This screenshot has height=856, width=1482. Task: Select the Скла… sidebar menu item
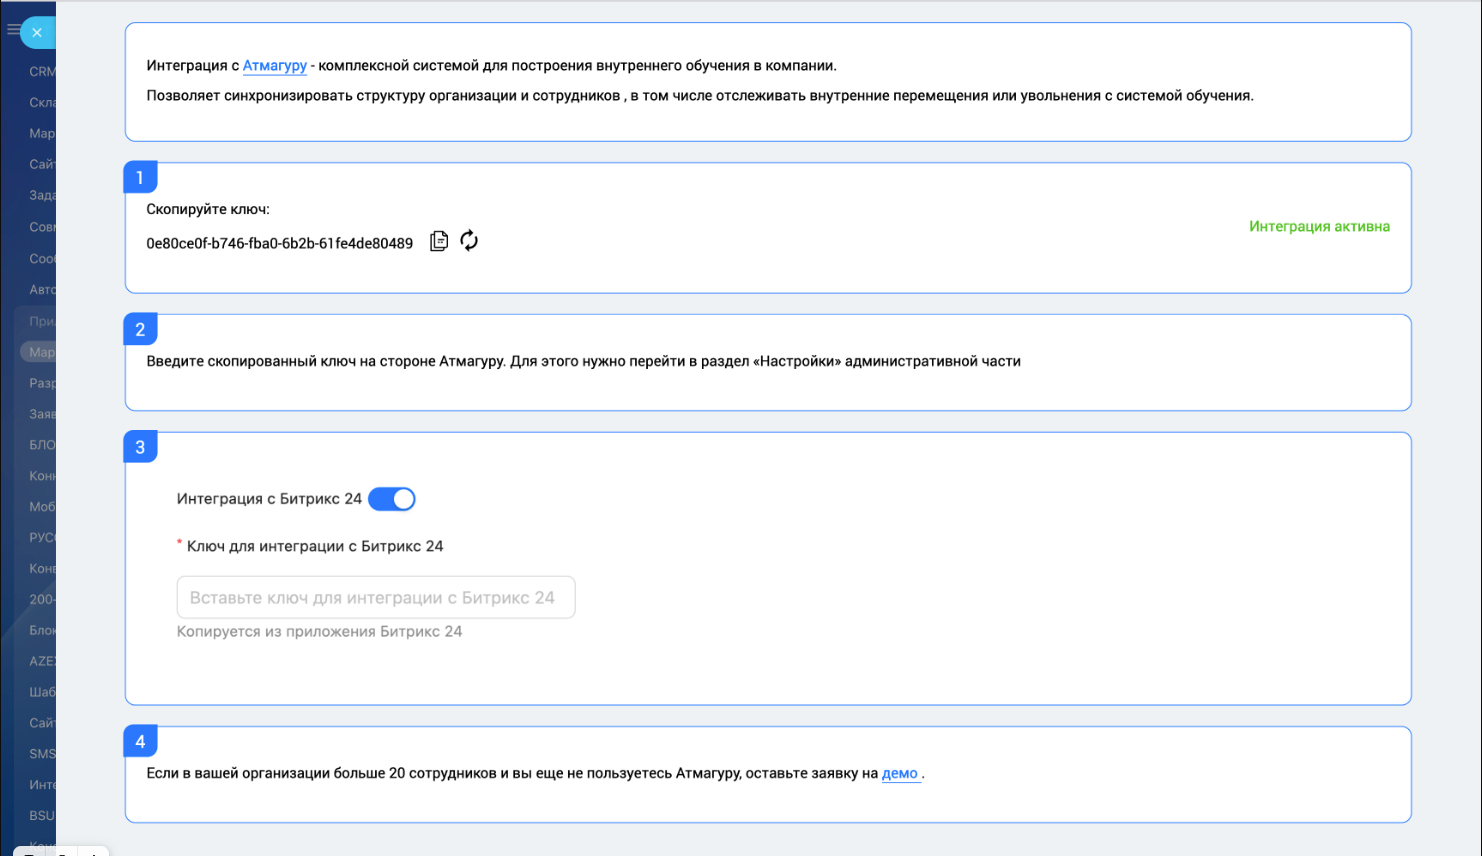42,103
